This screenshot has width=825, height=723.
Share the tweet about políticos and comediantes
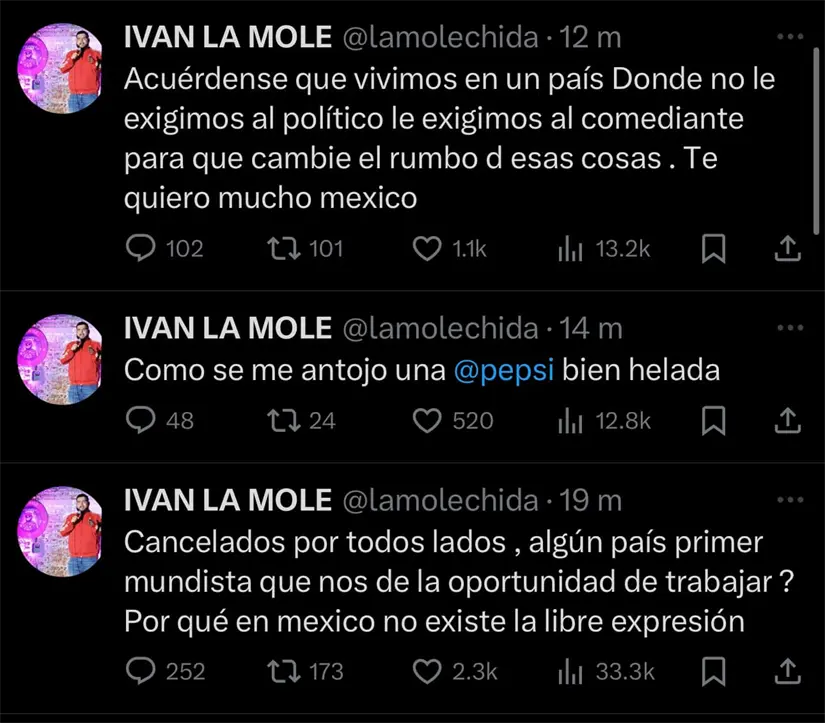coord(787,249)
